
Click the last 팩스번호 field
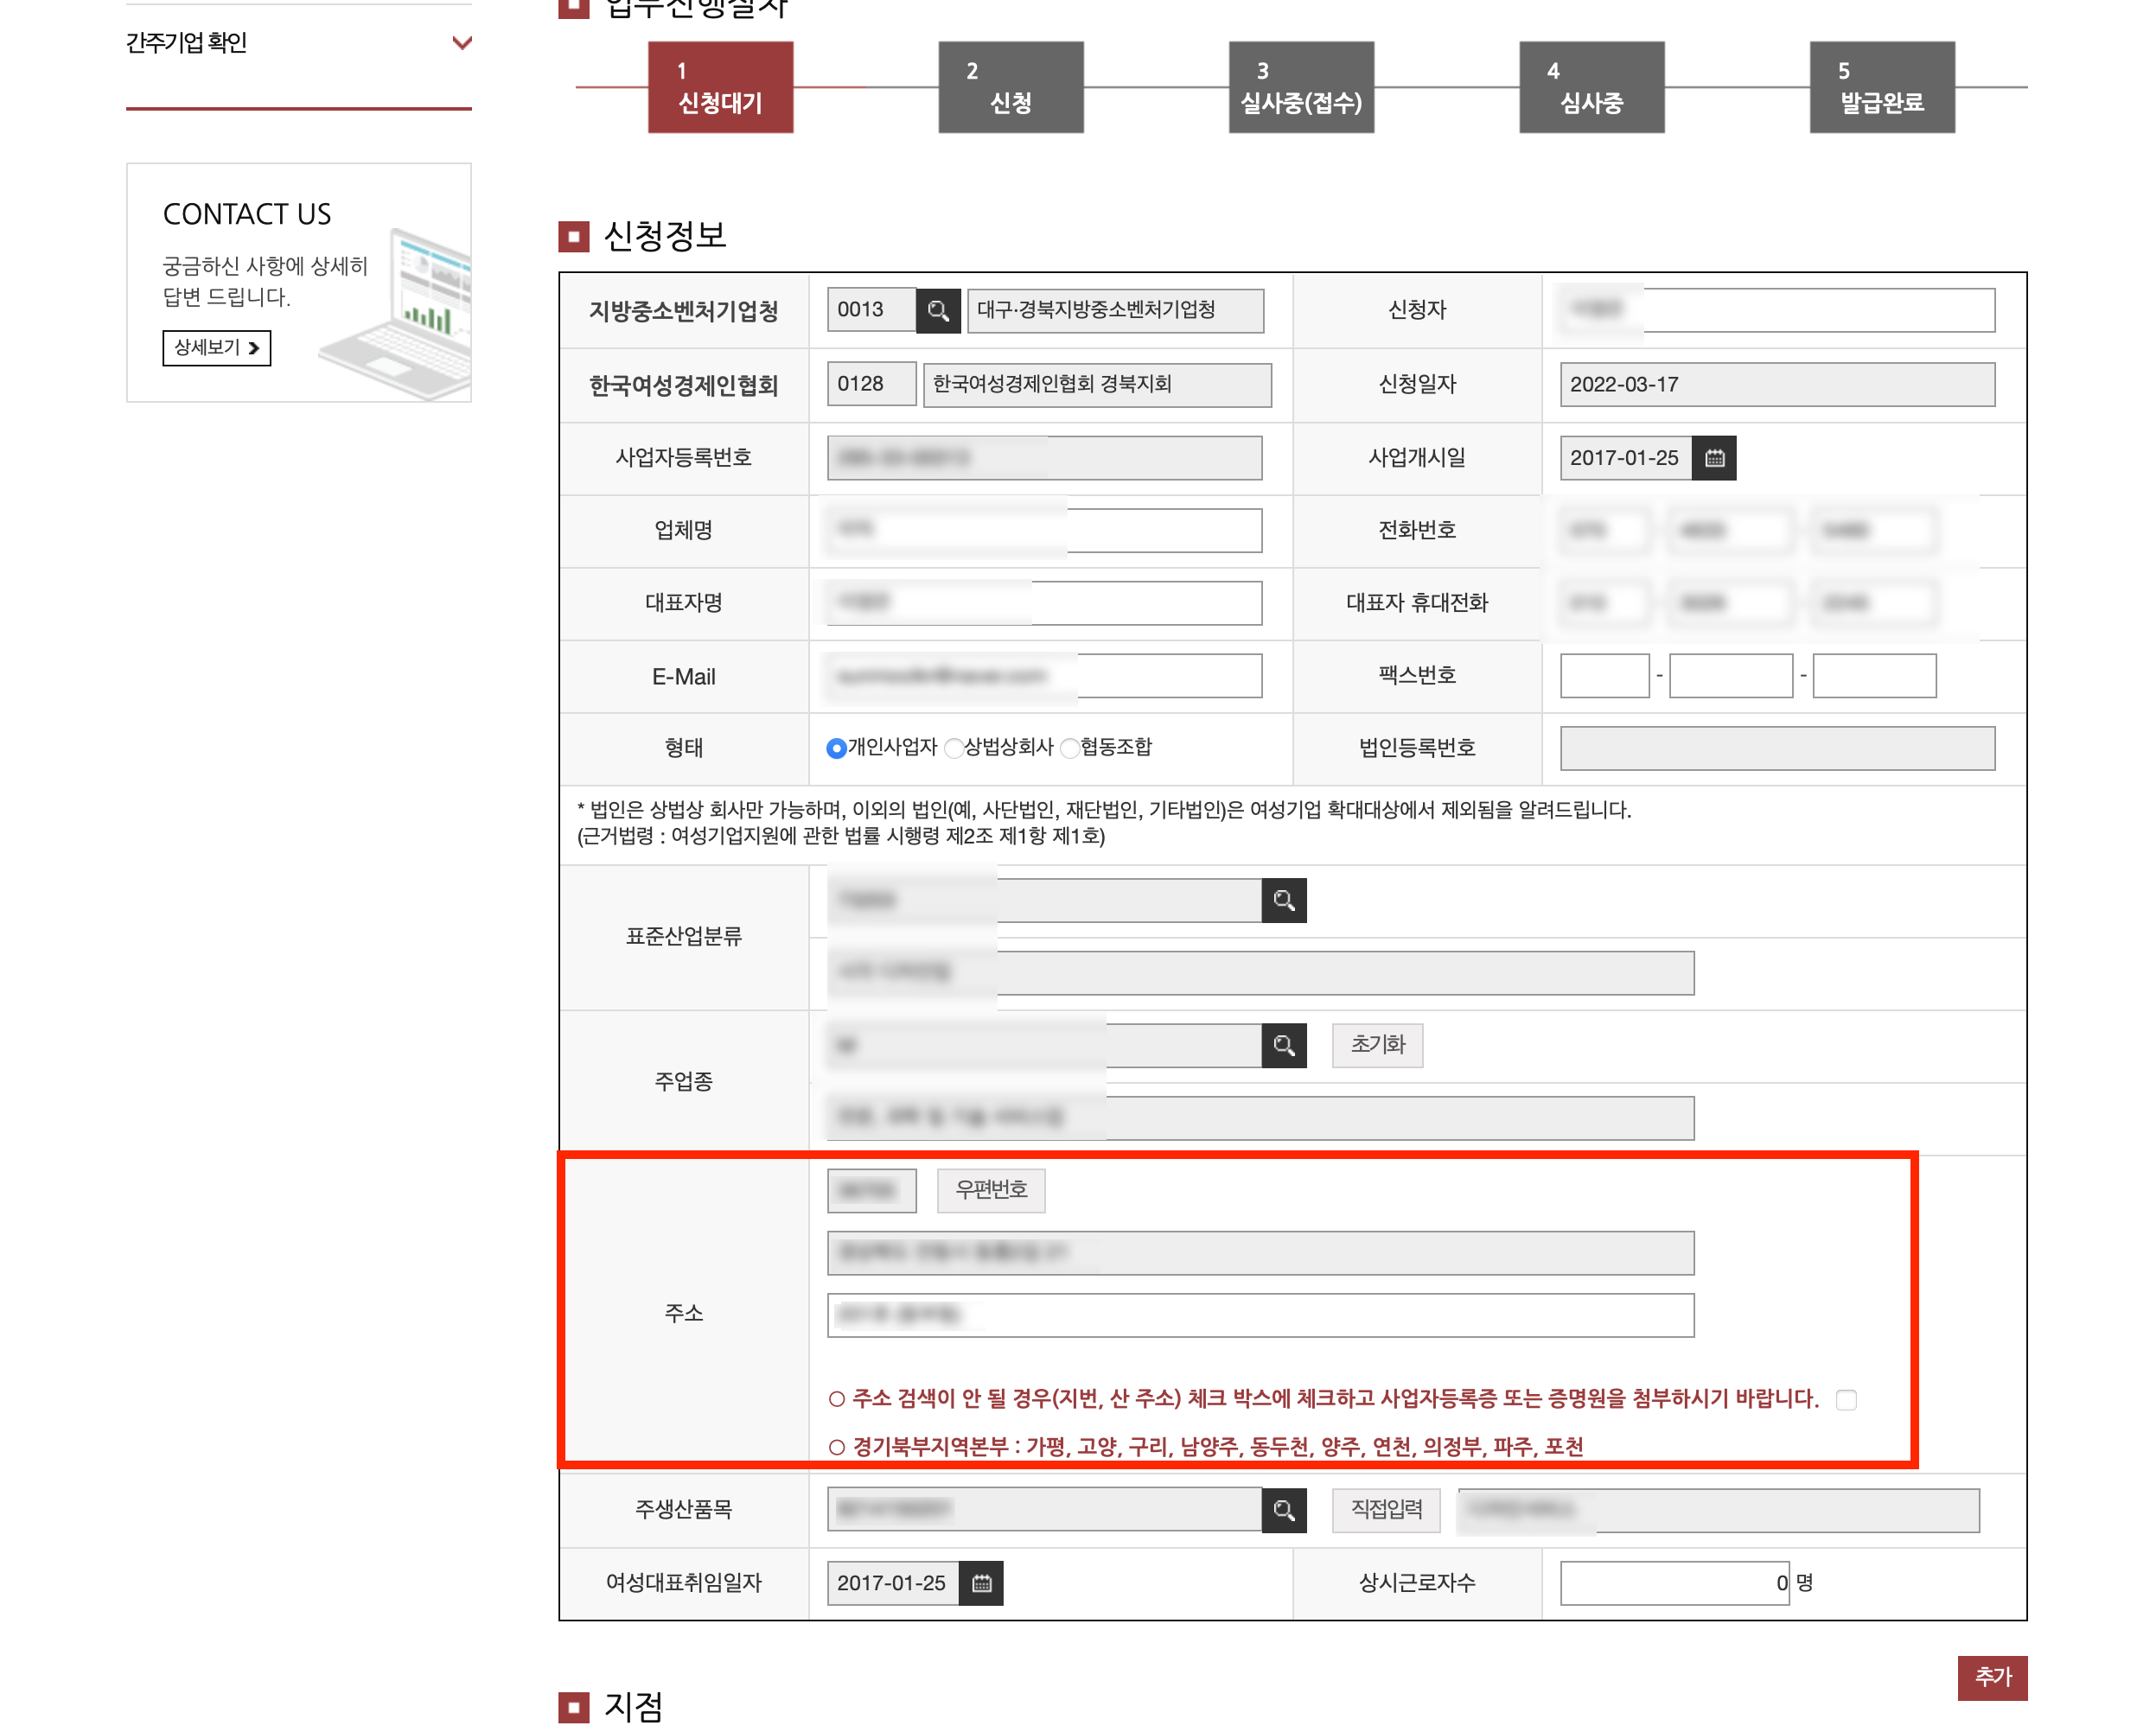point(1874,676)
